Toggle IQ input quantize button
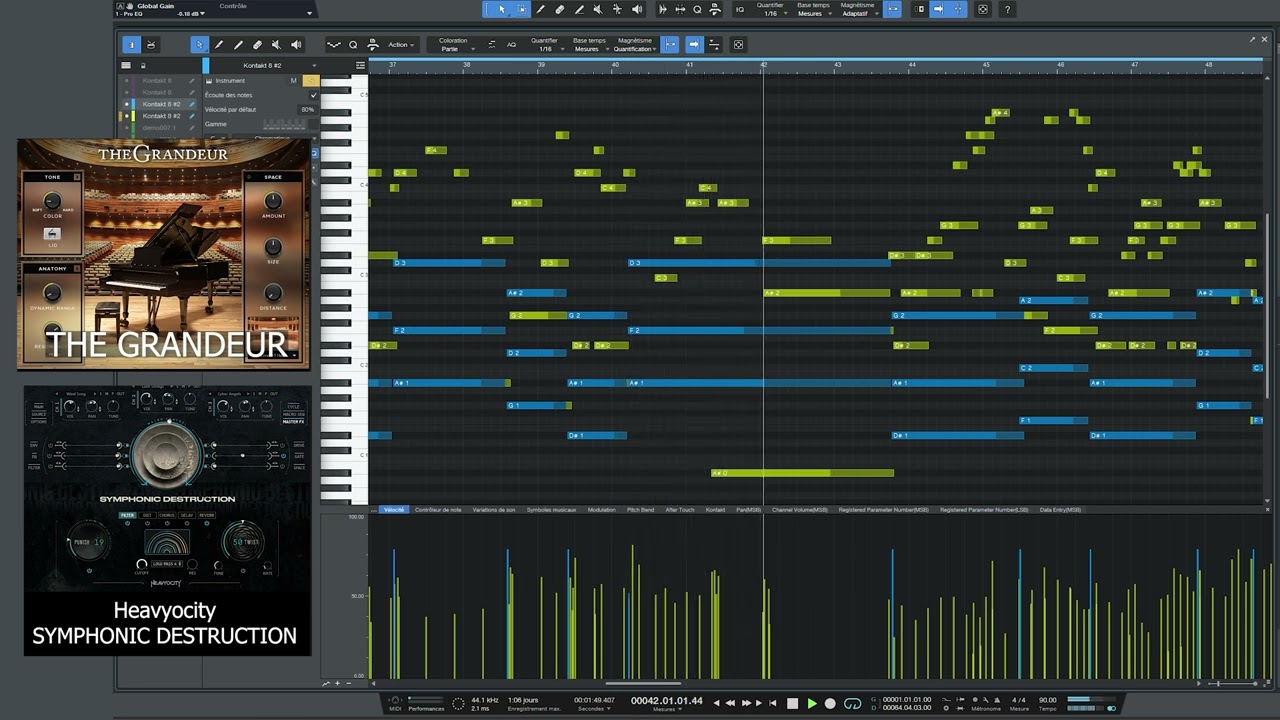The width and height of the screenshot is (1280, 720). [740, 9]
